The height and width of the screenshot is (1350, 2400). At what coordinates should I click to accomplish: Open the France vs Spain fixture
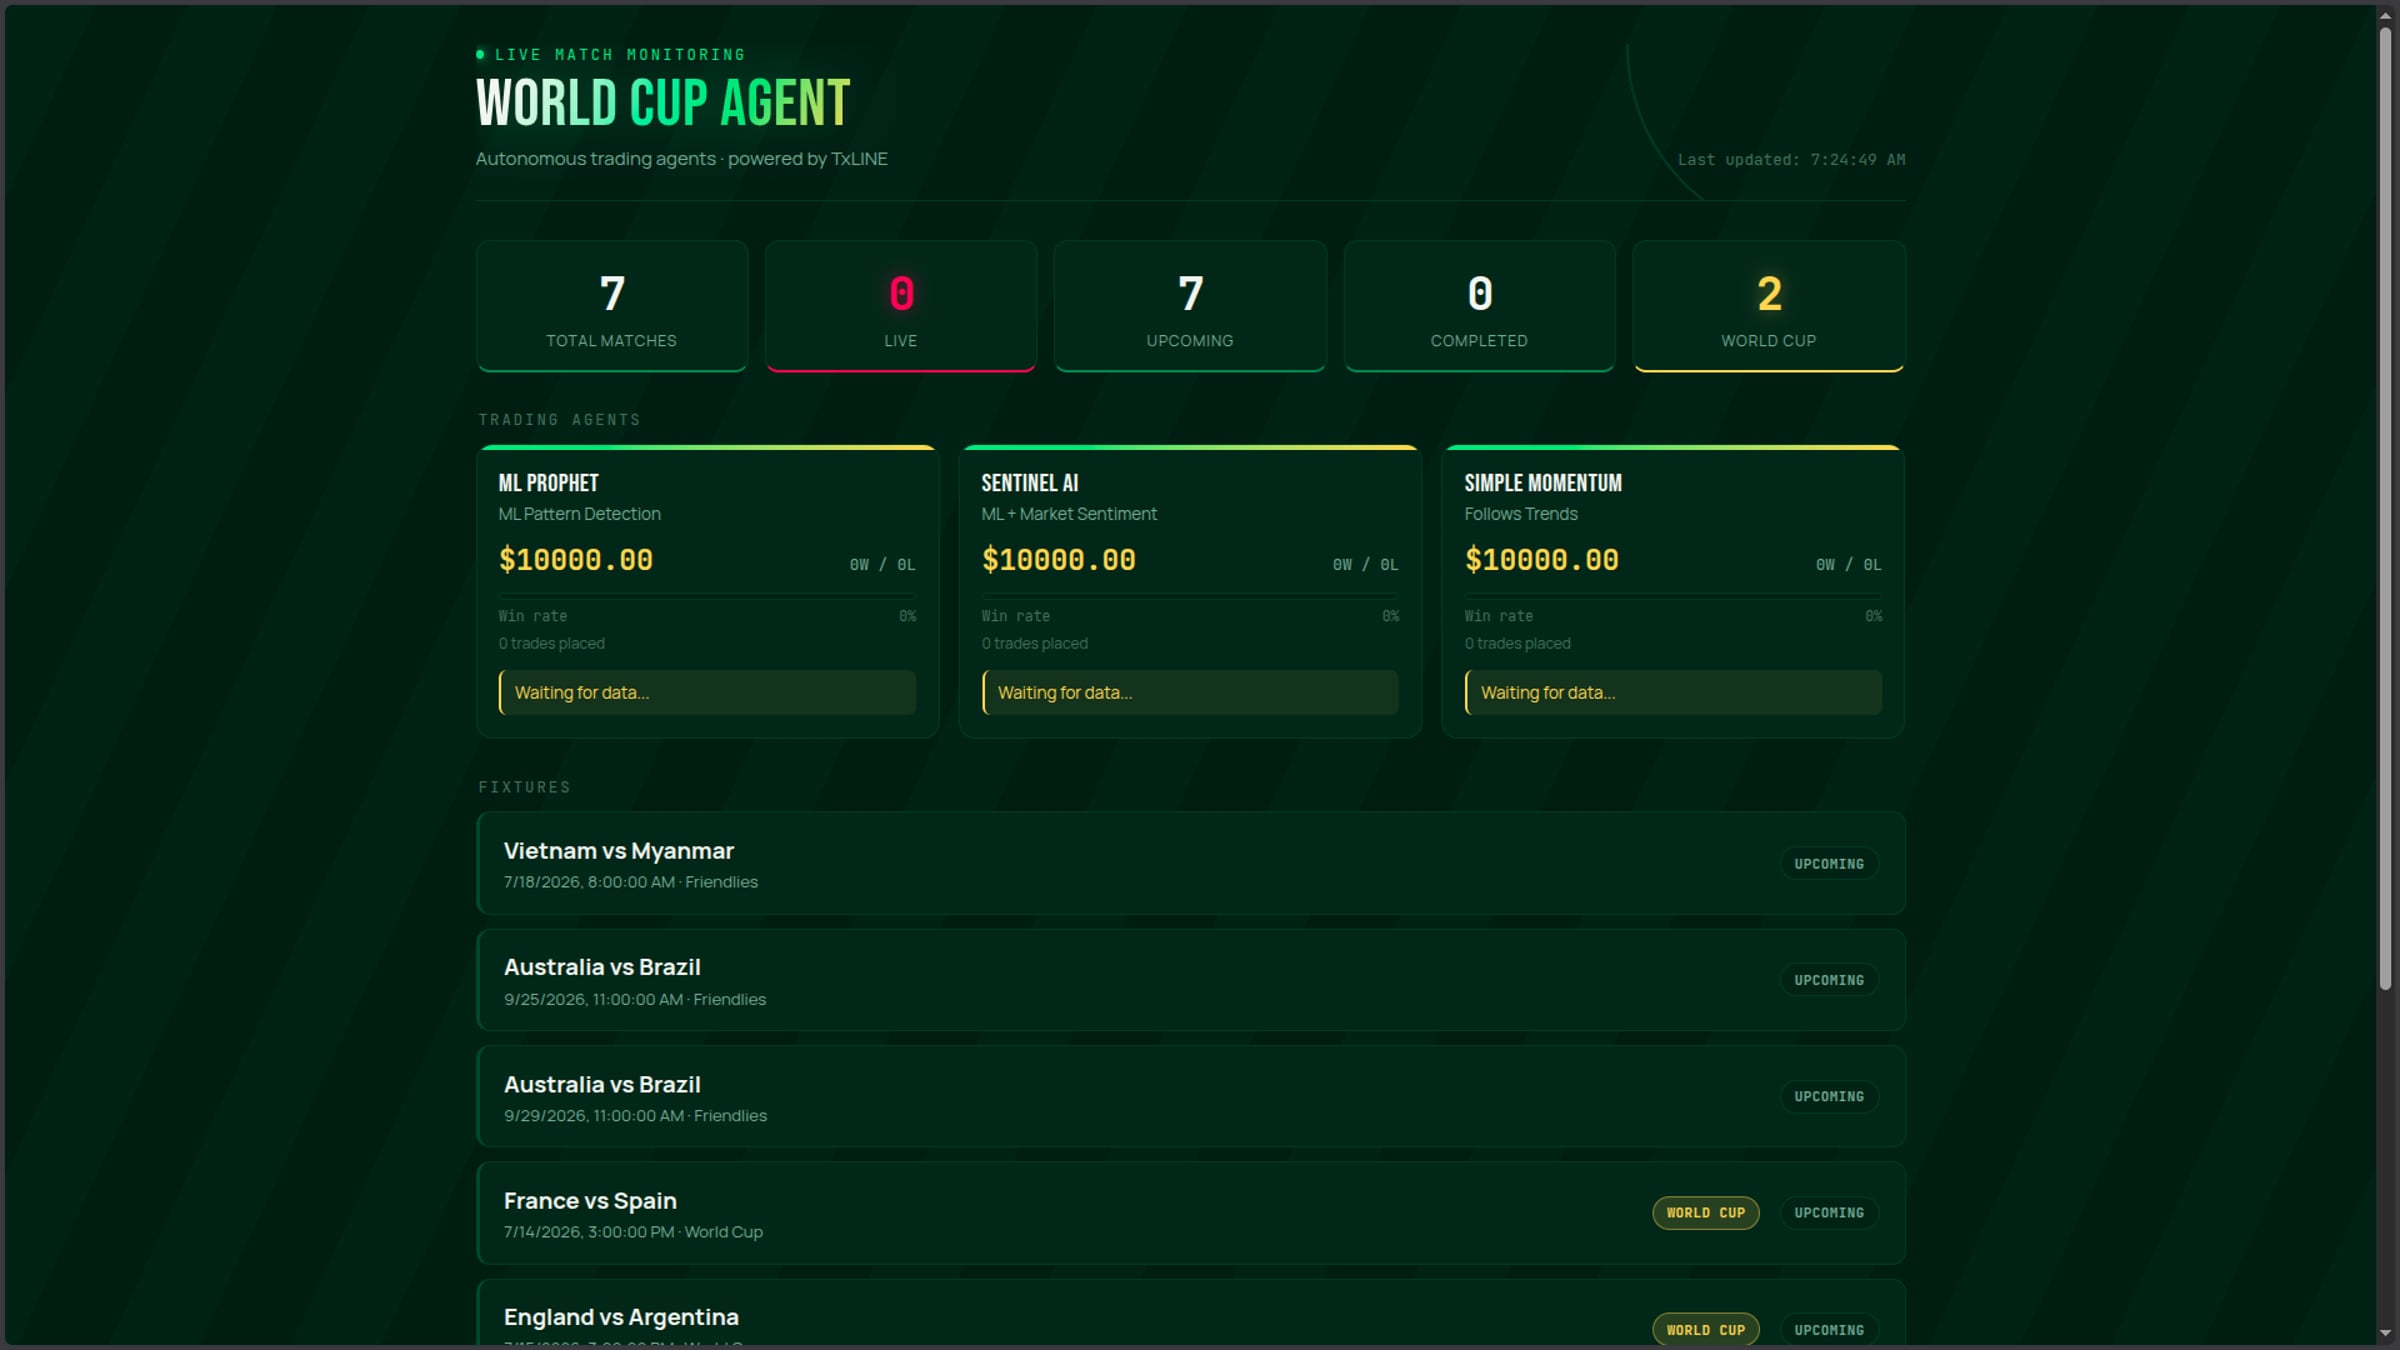[x=1191, y=1213]
